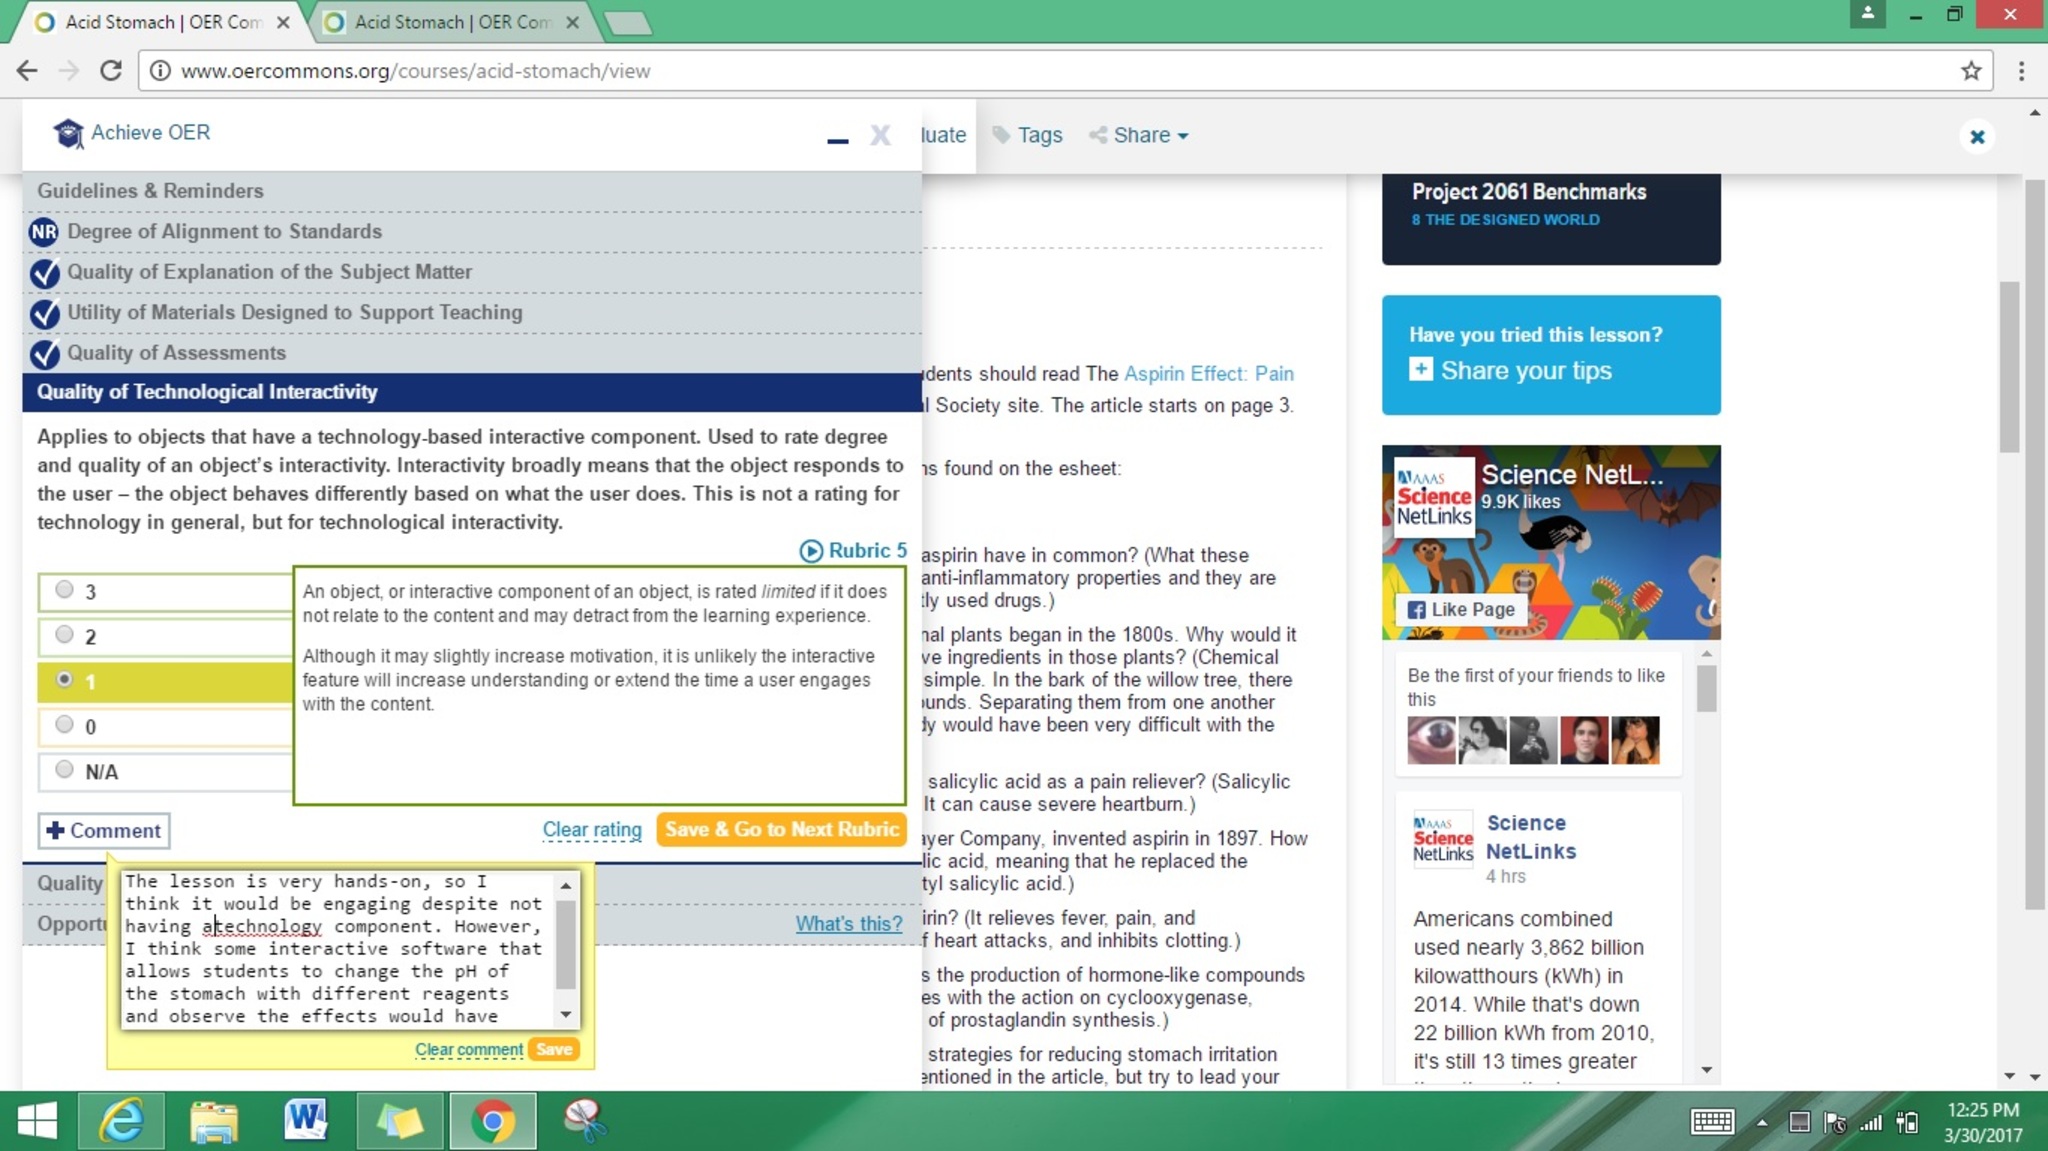Expand Guidelines & Reminders section
Viewport: 2048px width, 1151px height.
pos(150,191)
